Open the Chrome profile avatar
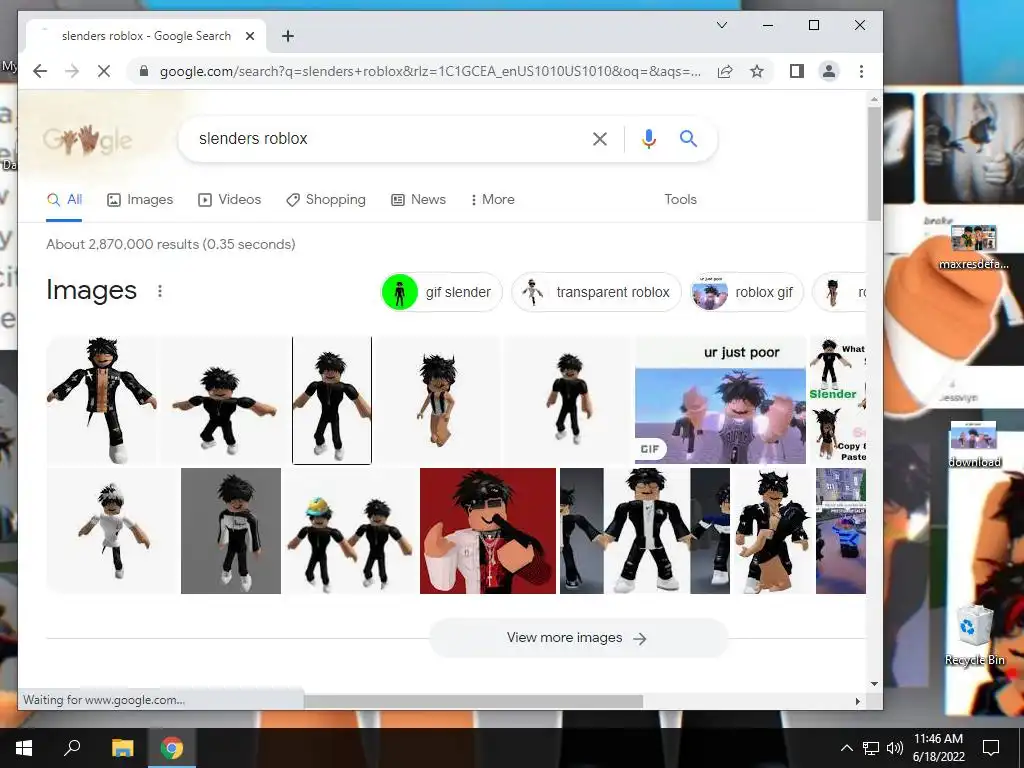The height and width of the screenshot is (768, 1024). click(x=829, y=71)
